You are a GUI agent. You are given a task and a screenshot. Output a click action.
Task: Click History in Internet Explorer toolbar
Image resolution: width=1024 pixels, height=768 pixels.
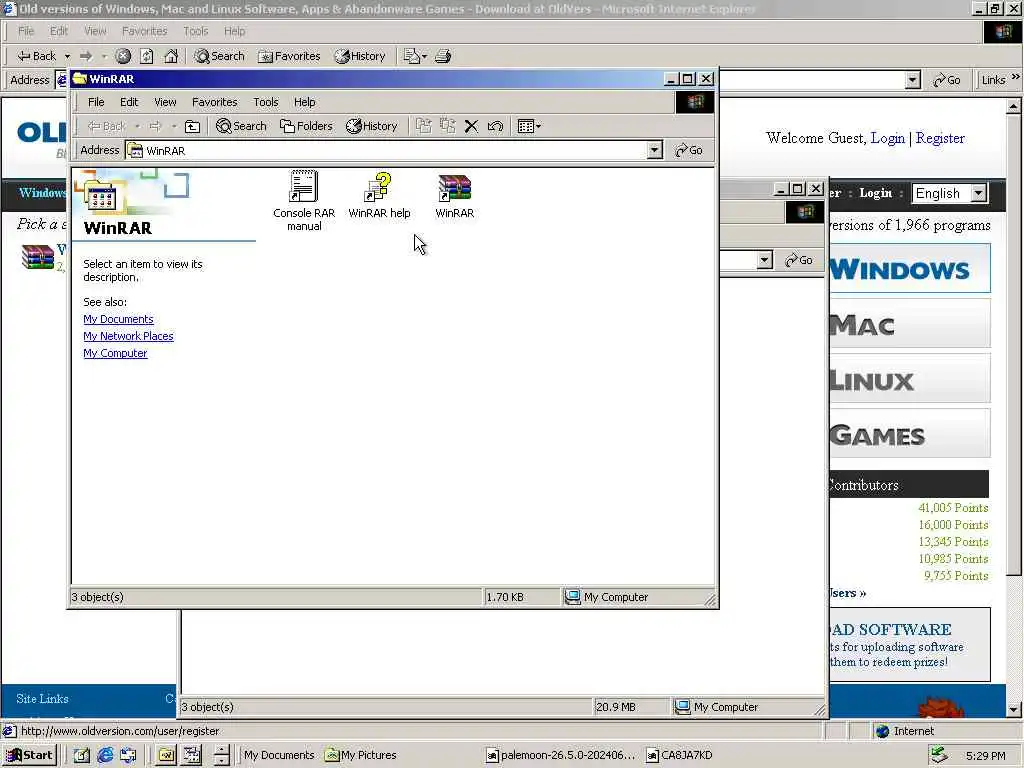pos(360,56)
